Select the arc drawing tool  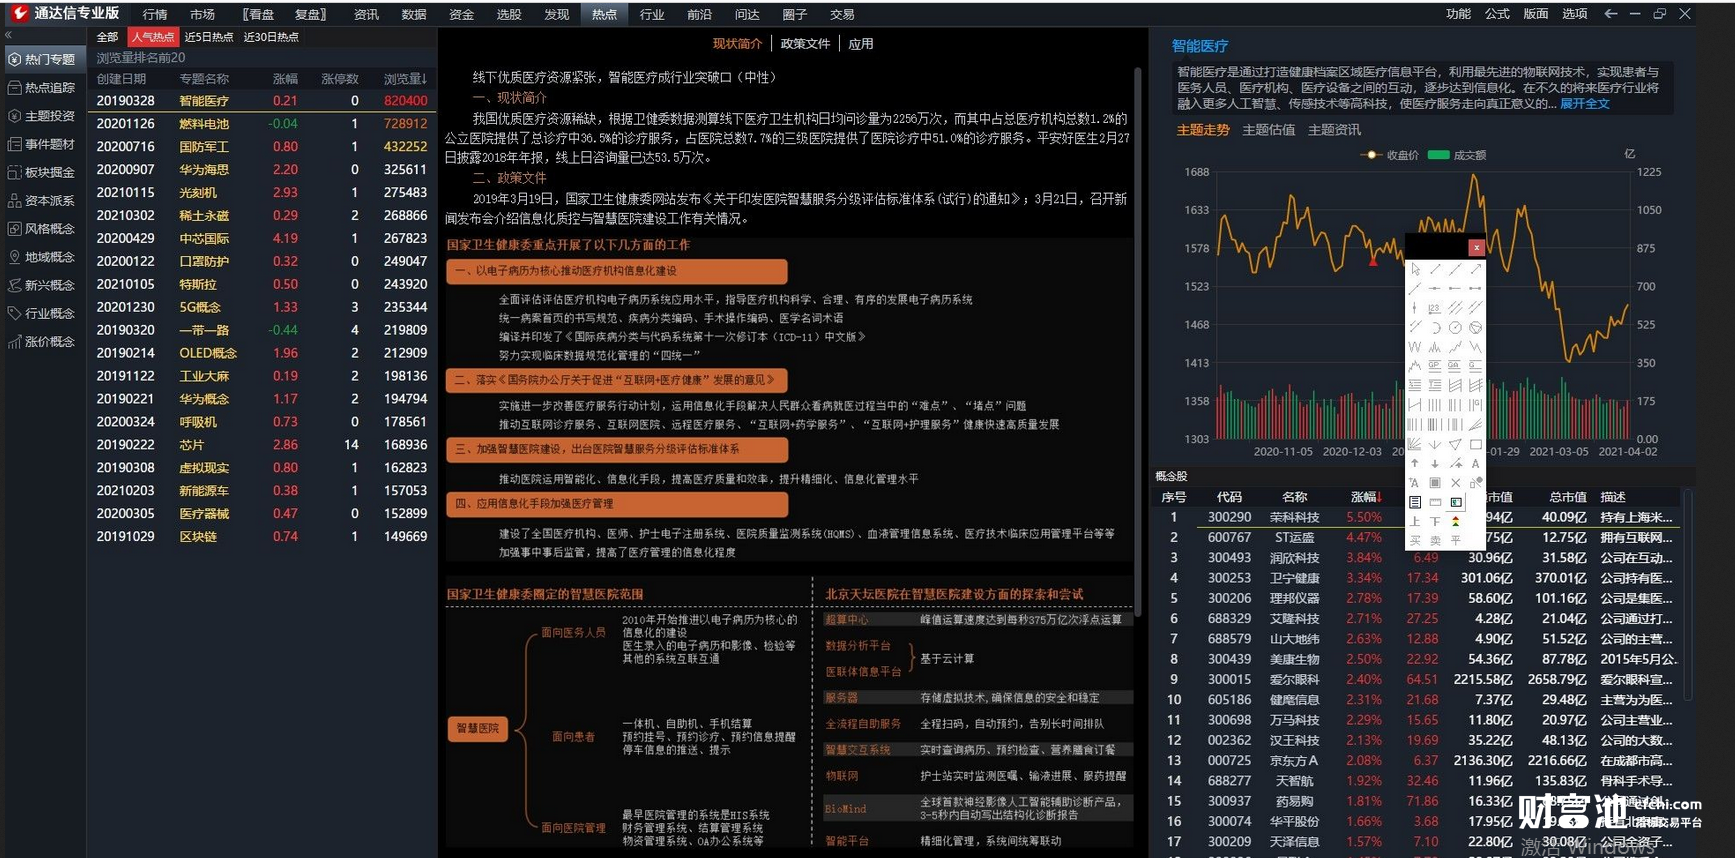1435,328
